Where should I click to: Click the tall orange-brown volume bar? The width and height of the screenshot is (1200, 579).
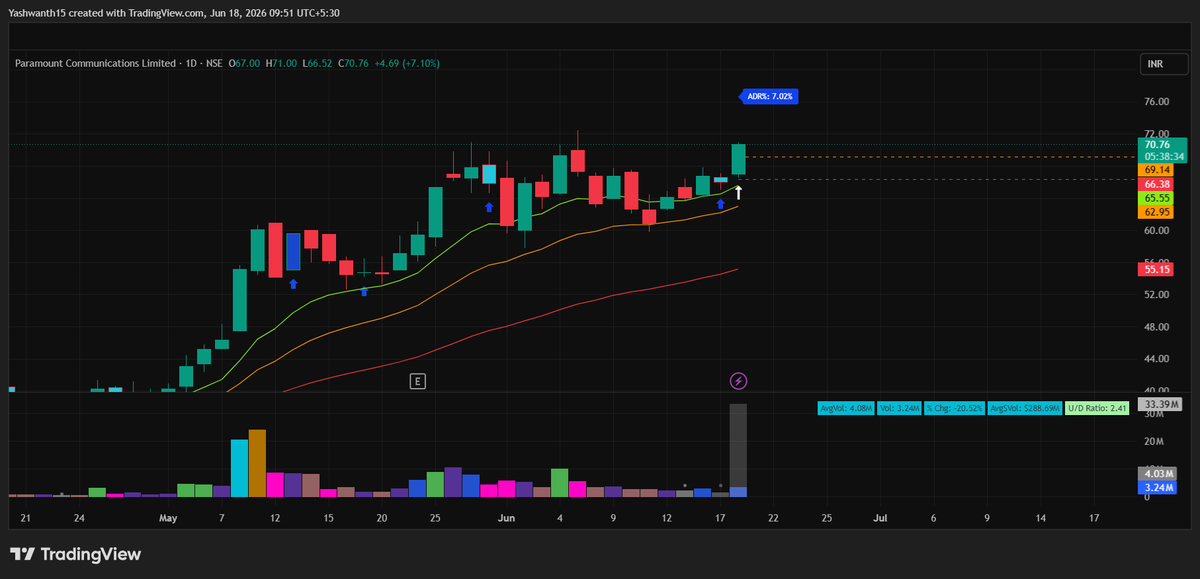[257, 463]
